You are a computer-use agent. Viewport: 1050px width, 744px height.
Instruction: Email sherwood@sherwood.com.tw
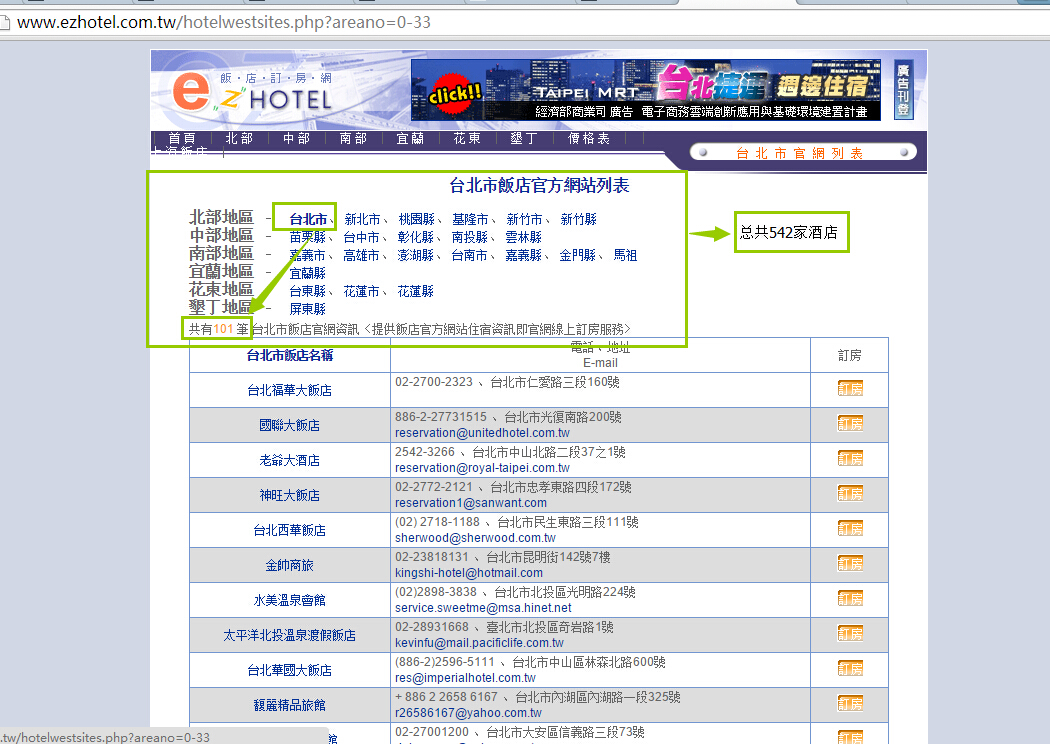pyautogui.click(x=475, y=538)
